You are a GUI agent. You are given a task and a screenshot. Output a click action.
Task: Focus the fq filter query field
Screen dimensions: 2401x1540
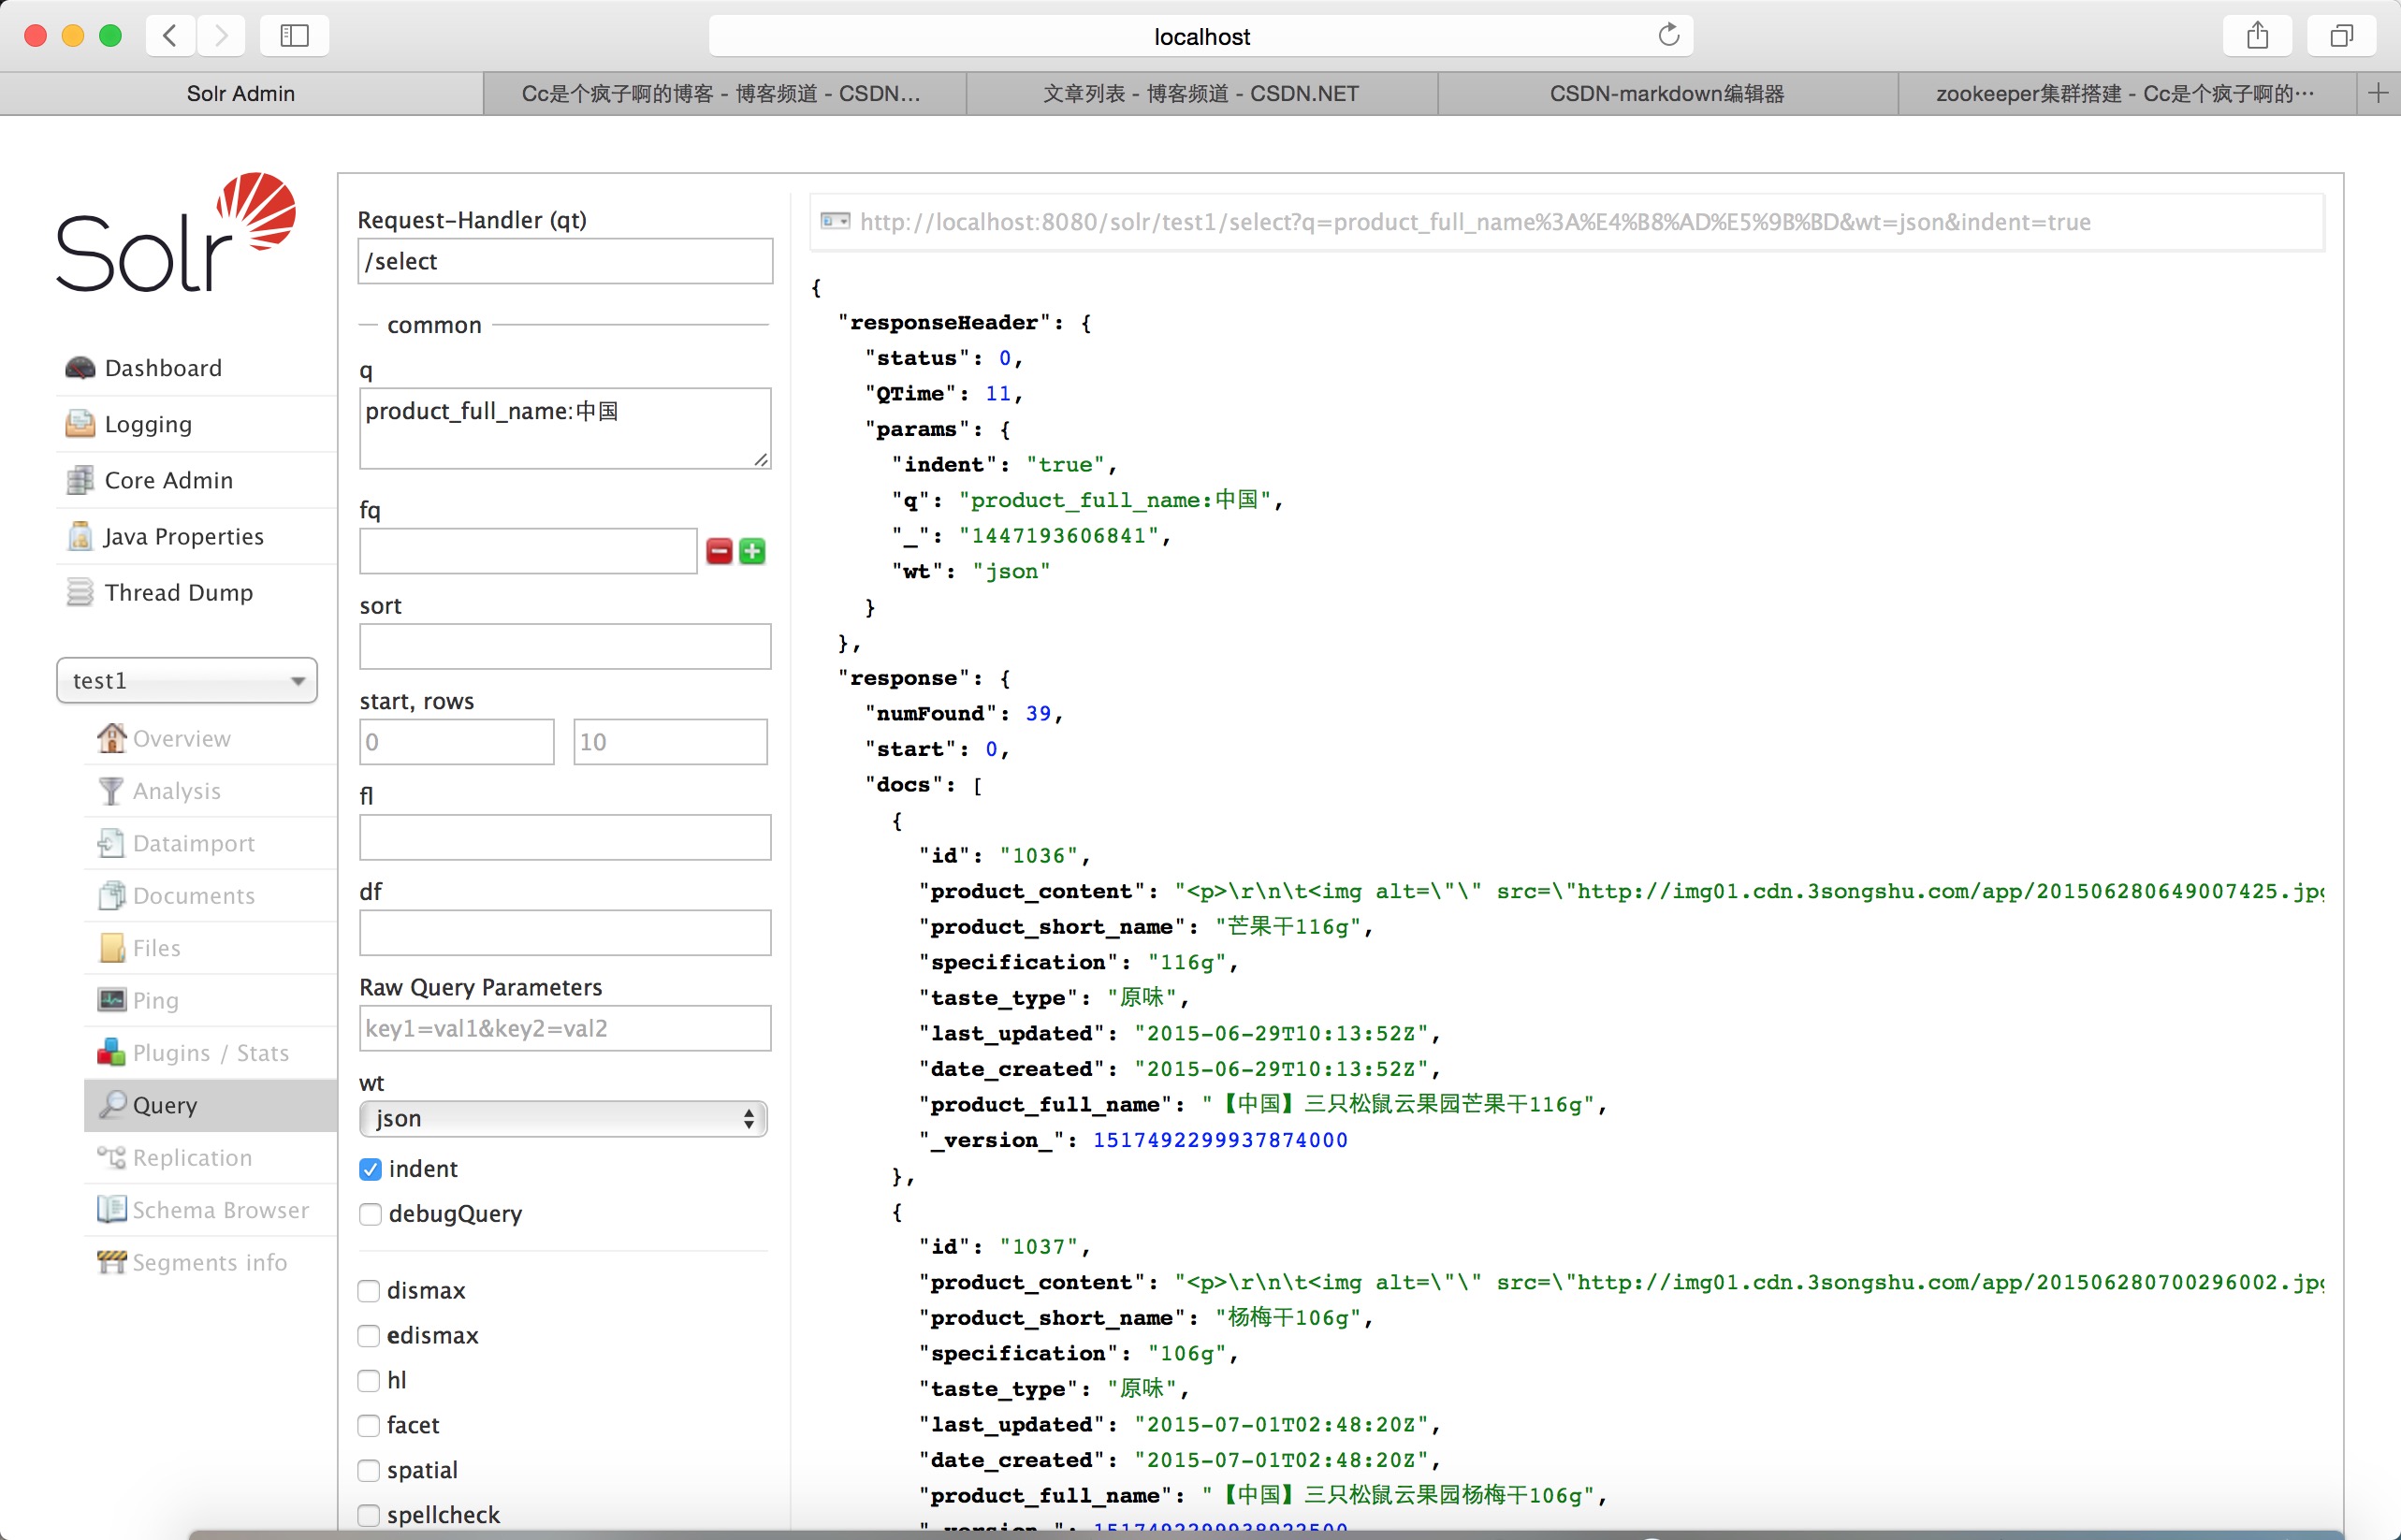528,551
